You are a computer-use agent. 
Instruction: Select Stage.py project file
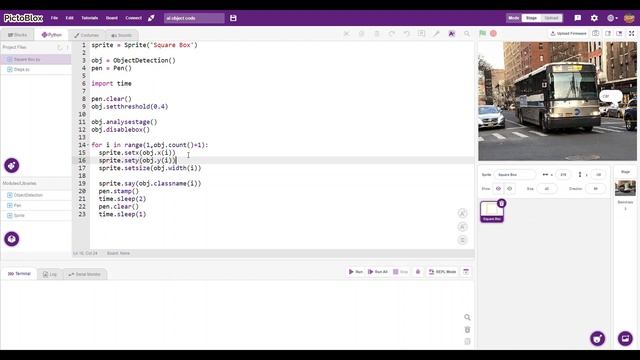[36, 69]
